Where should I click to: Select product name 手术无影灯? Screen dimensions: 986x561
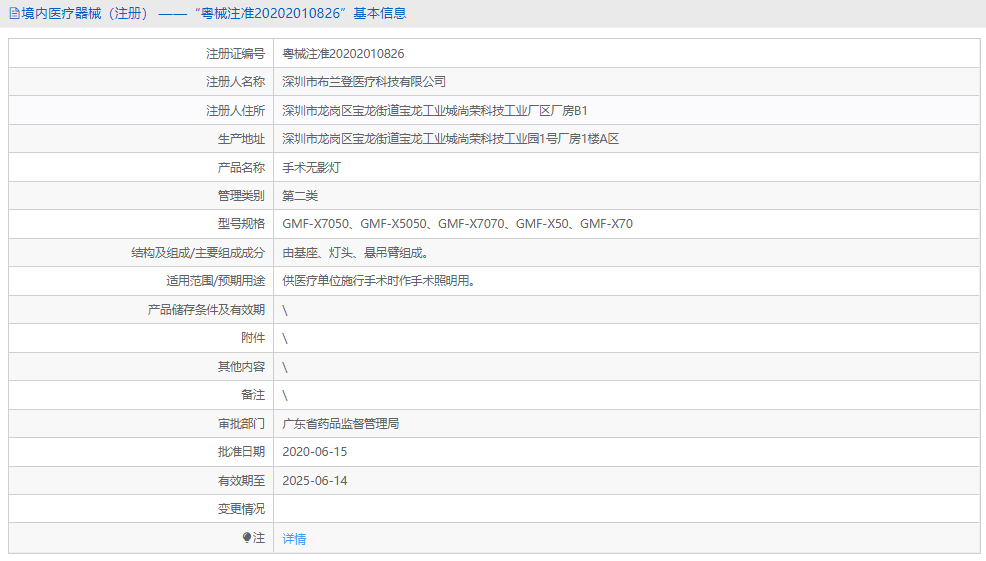[311, 168]
